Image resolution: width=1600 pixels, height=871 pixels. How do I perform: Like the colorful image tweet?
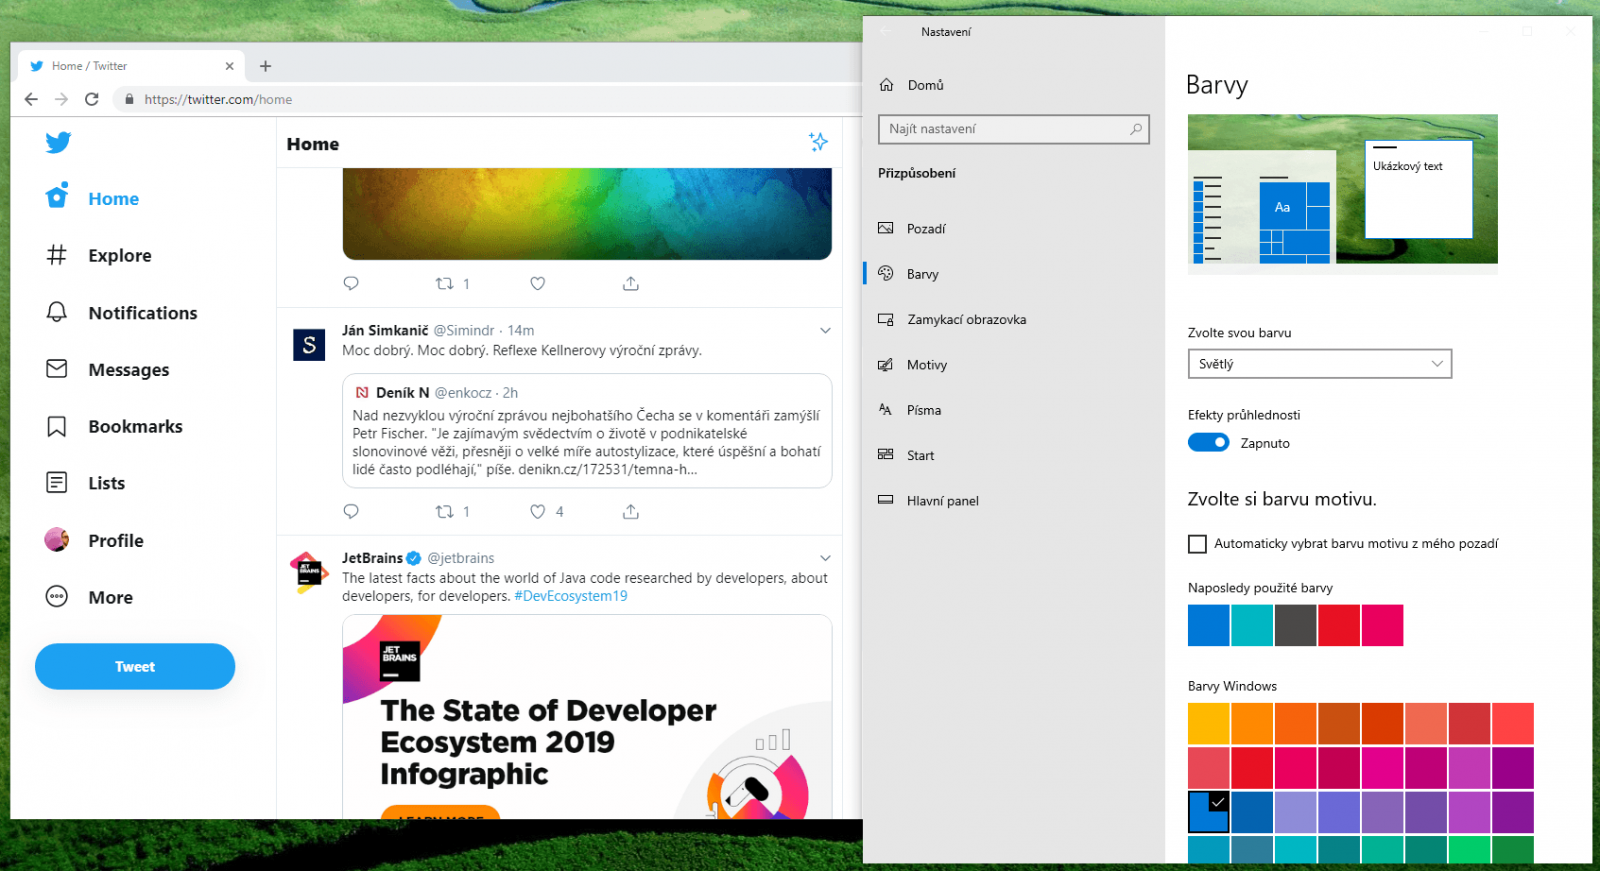538,283
